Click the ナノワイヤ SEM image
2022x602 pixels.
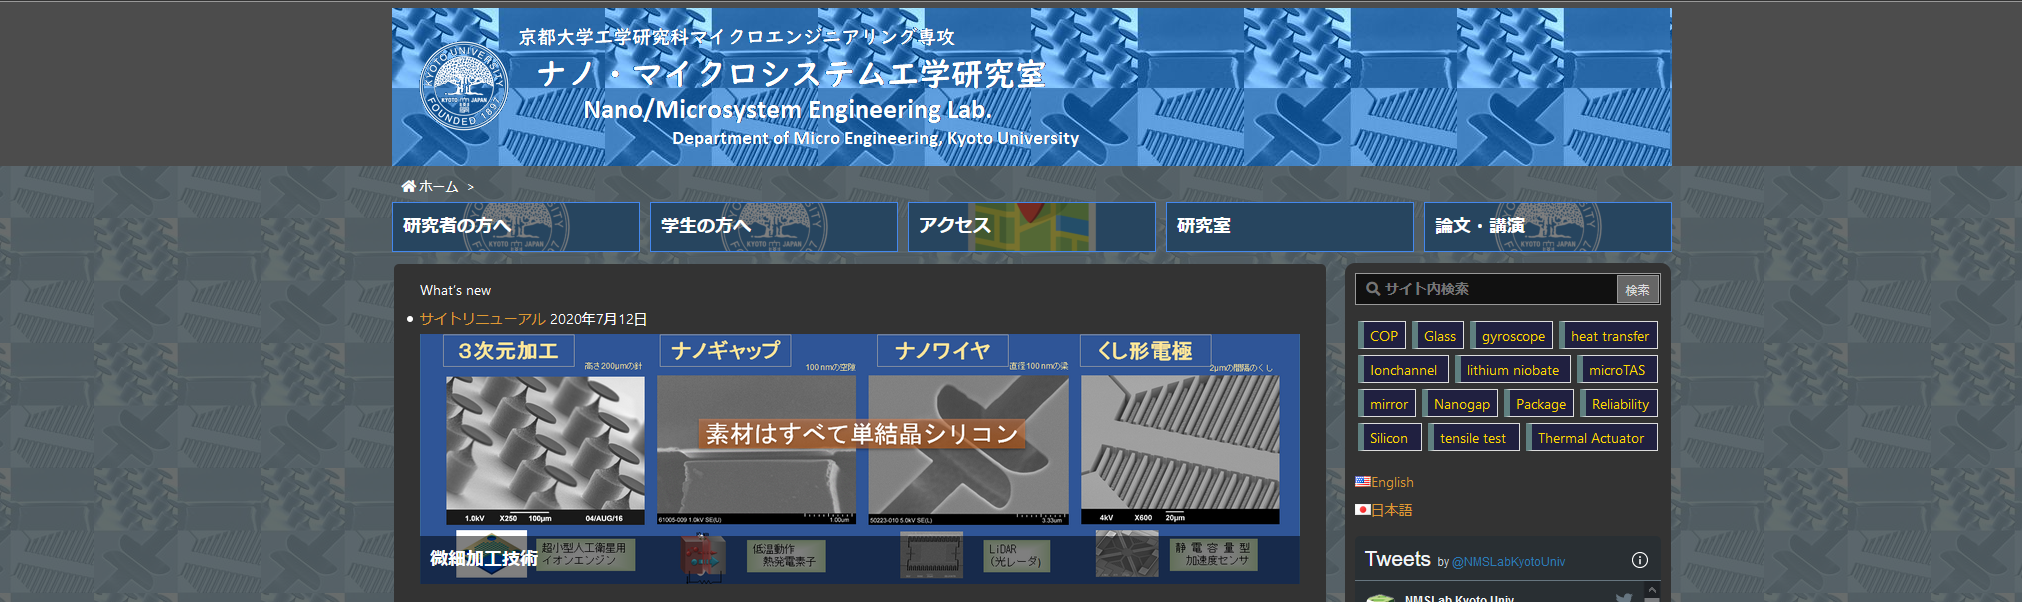[968, 450]
